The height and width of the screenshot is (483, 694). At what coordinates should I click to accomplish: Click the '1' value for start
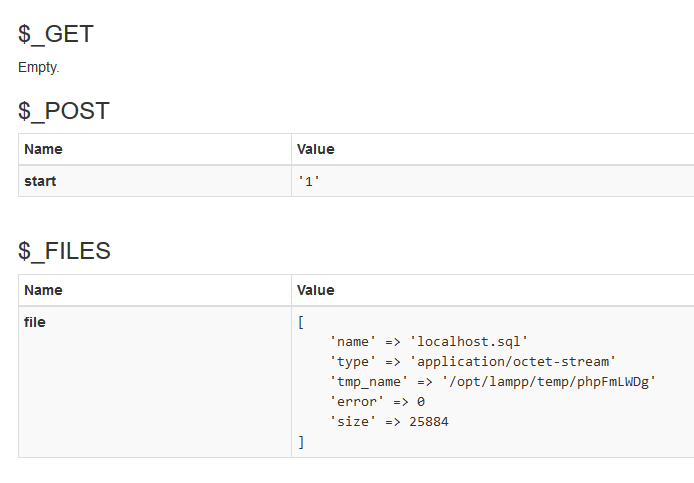pyautogui.click(x=309, y=182)
